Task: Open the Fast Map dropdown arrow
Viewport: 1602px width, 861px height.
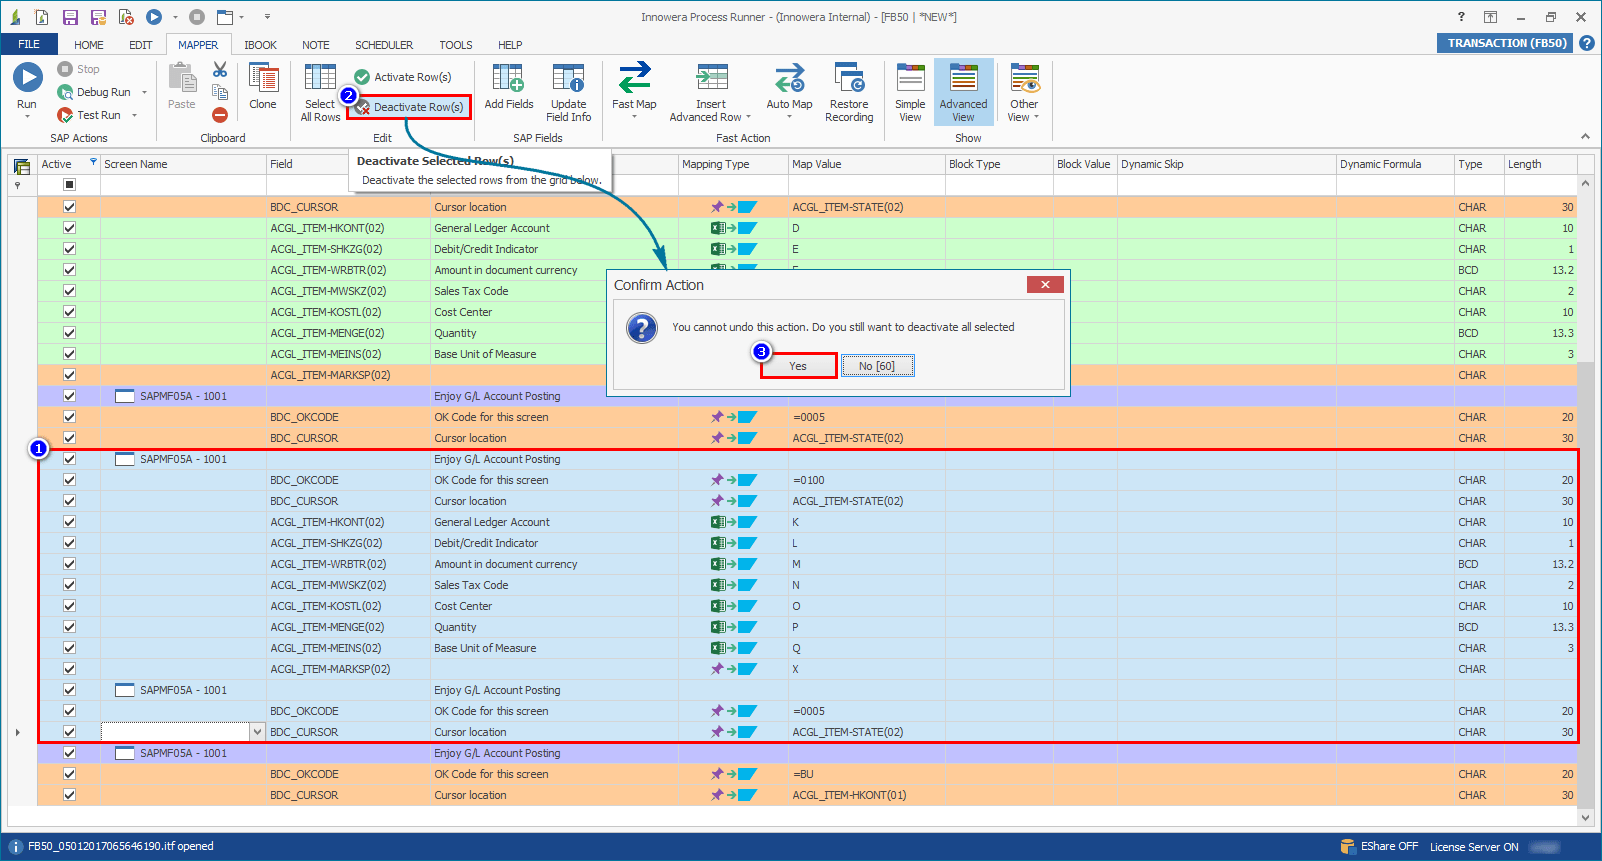Action: [x=634, y=117]
